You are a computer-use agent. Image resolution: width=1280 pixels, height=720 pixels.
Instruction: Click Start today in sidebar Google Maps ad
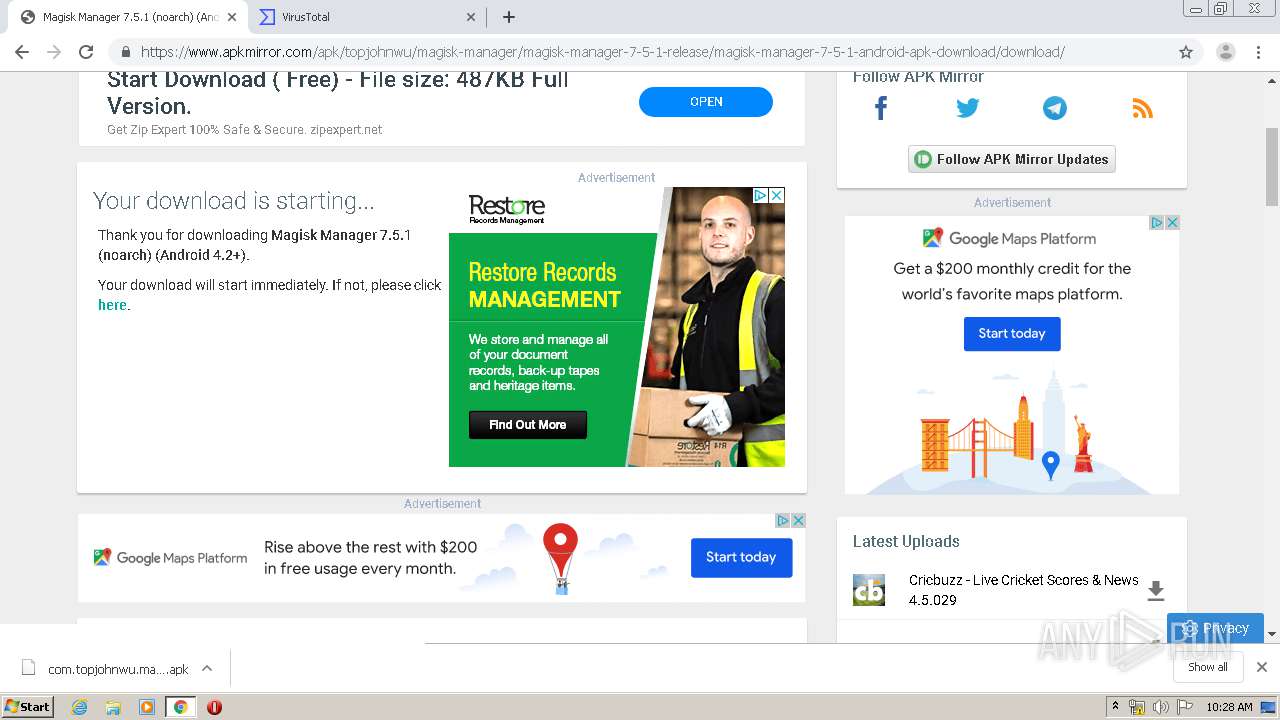[x=1012, y=334]
